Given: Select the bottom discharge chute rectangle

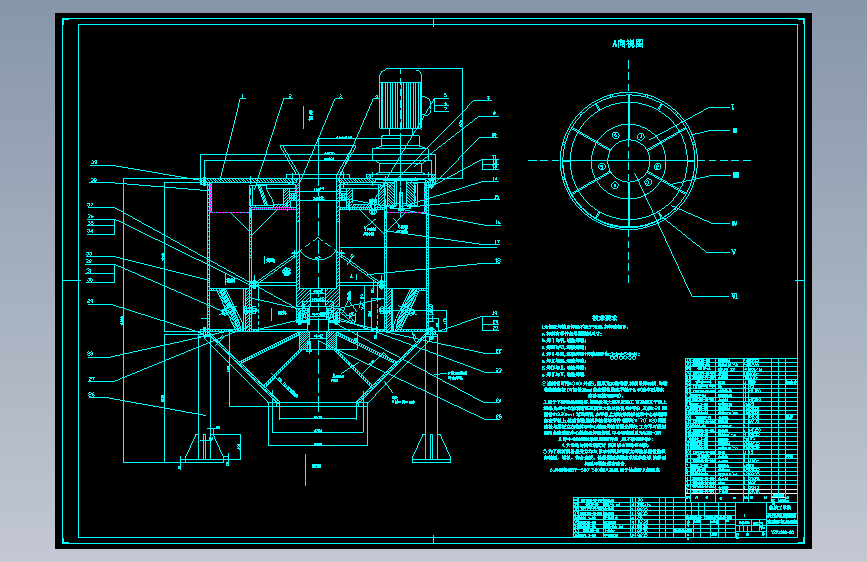Looking at the screenshot, I should (318, 424).
